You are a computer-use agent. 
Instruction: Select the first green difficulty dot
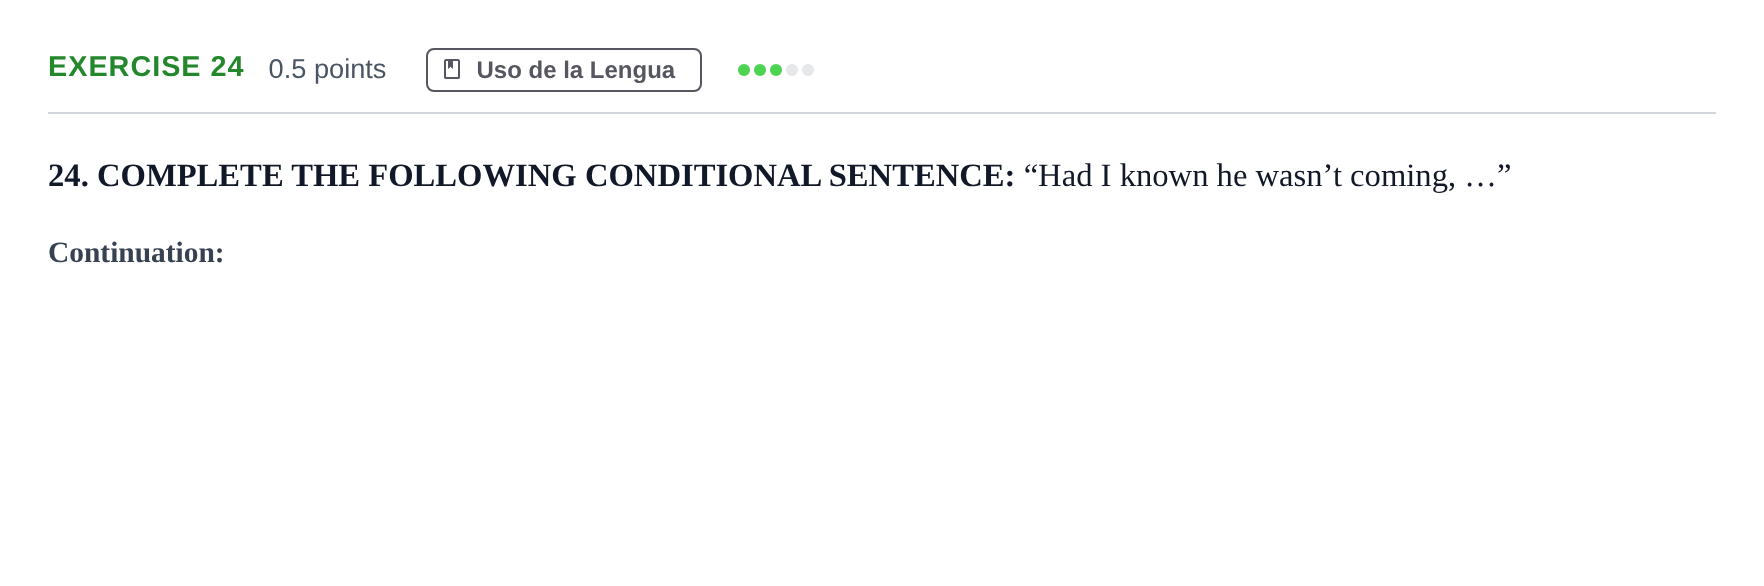(x=744, y=70)
